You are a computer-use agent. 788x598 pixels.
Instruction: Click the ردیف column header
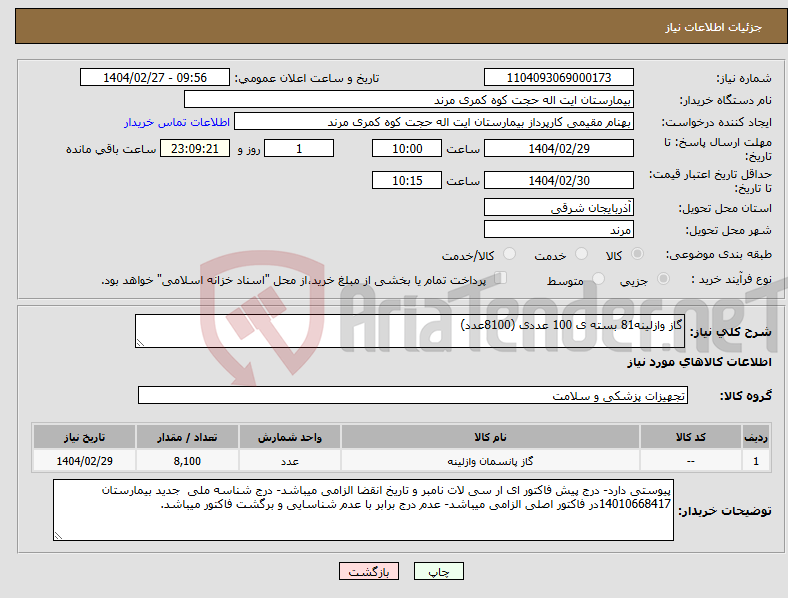[x=756, y=437]
